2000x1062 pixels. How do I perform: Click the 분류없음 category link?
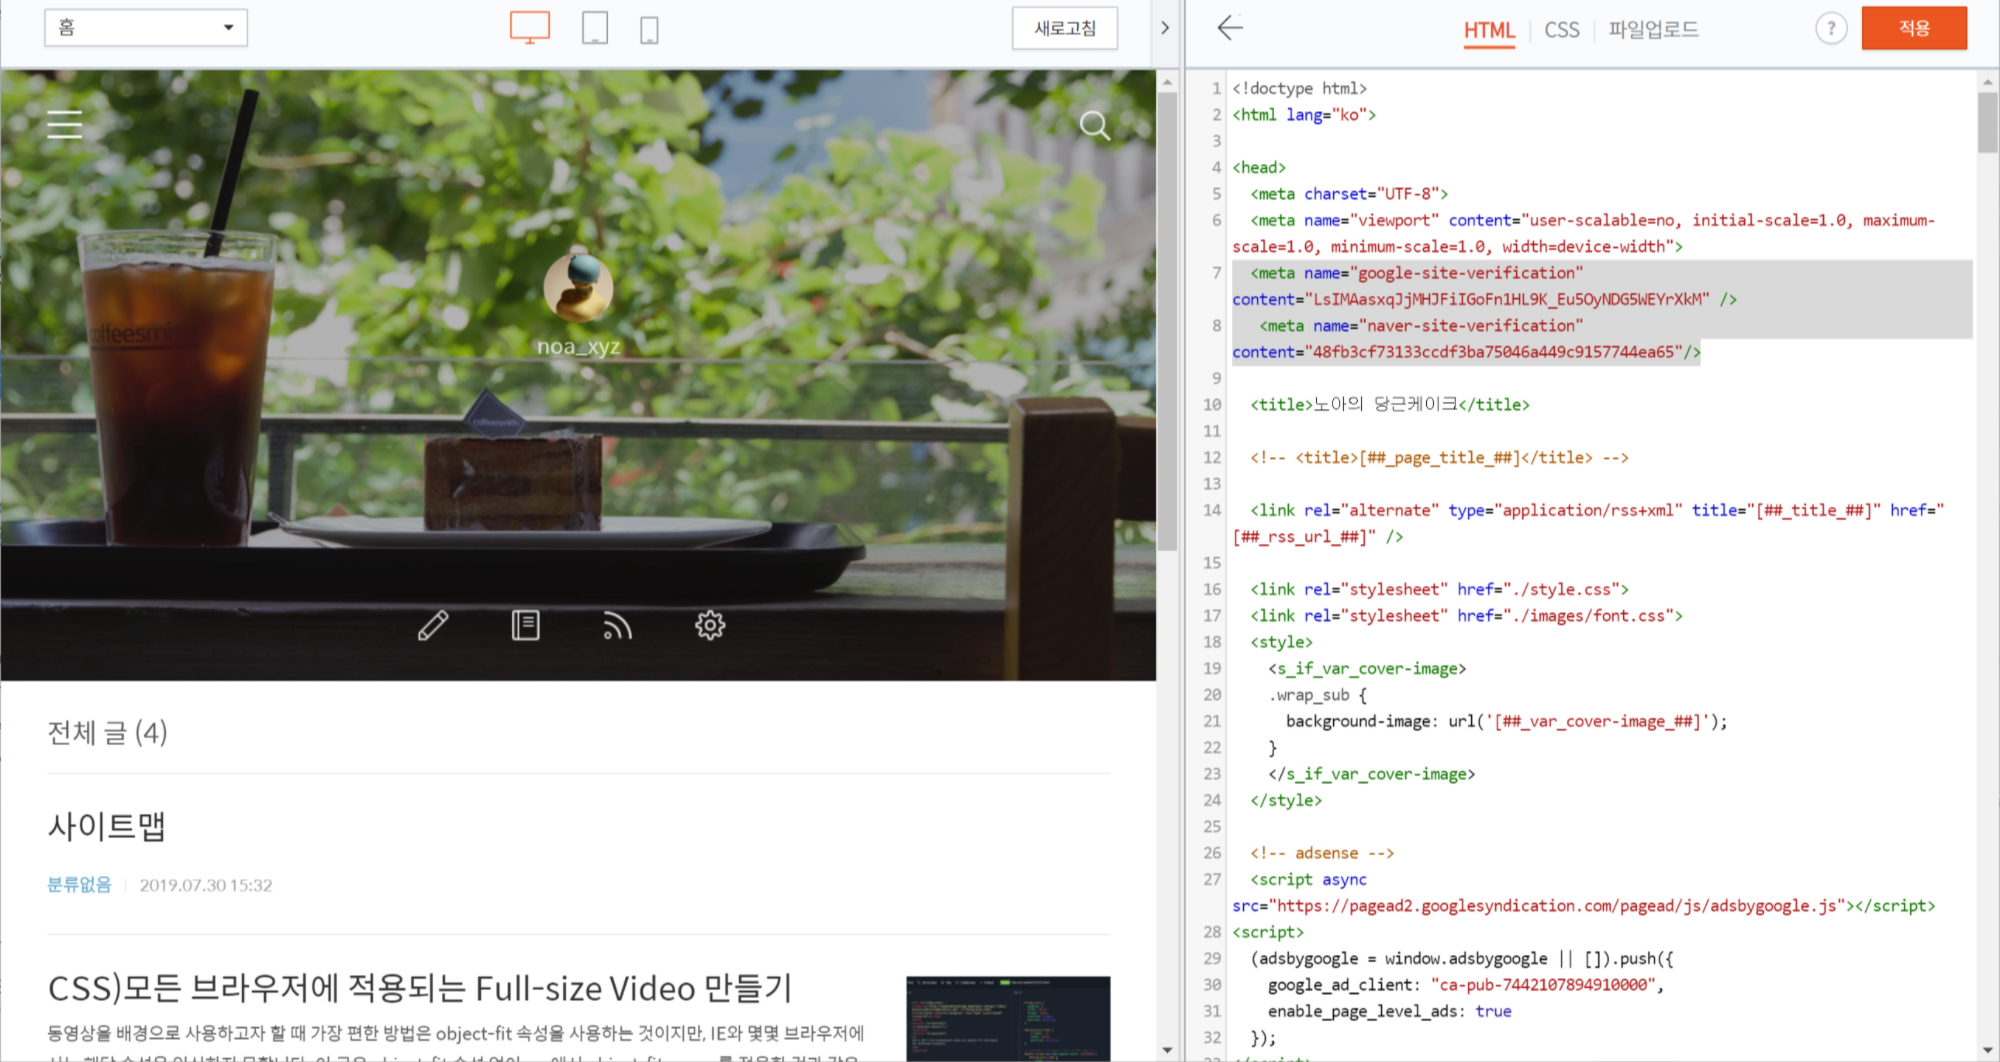[x=79, y=885]
